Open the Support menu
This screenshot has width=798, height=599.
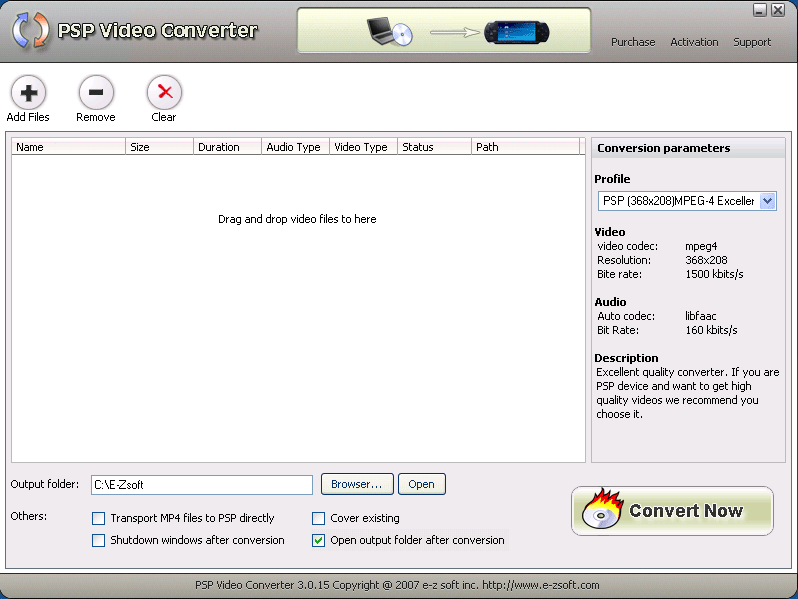[752, 42]
